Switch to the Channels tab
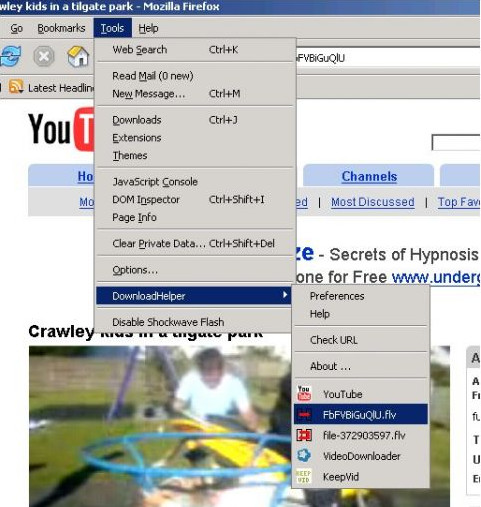This screenshot has height=507, width=481. [369, 176]
